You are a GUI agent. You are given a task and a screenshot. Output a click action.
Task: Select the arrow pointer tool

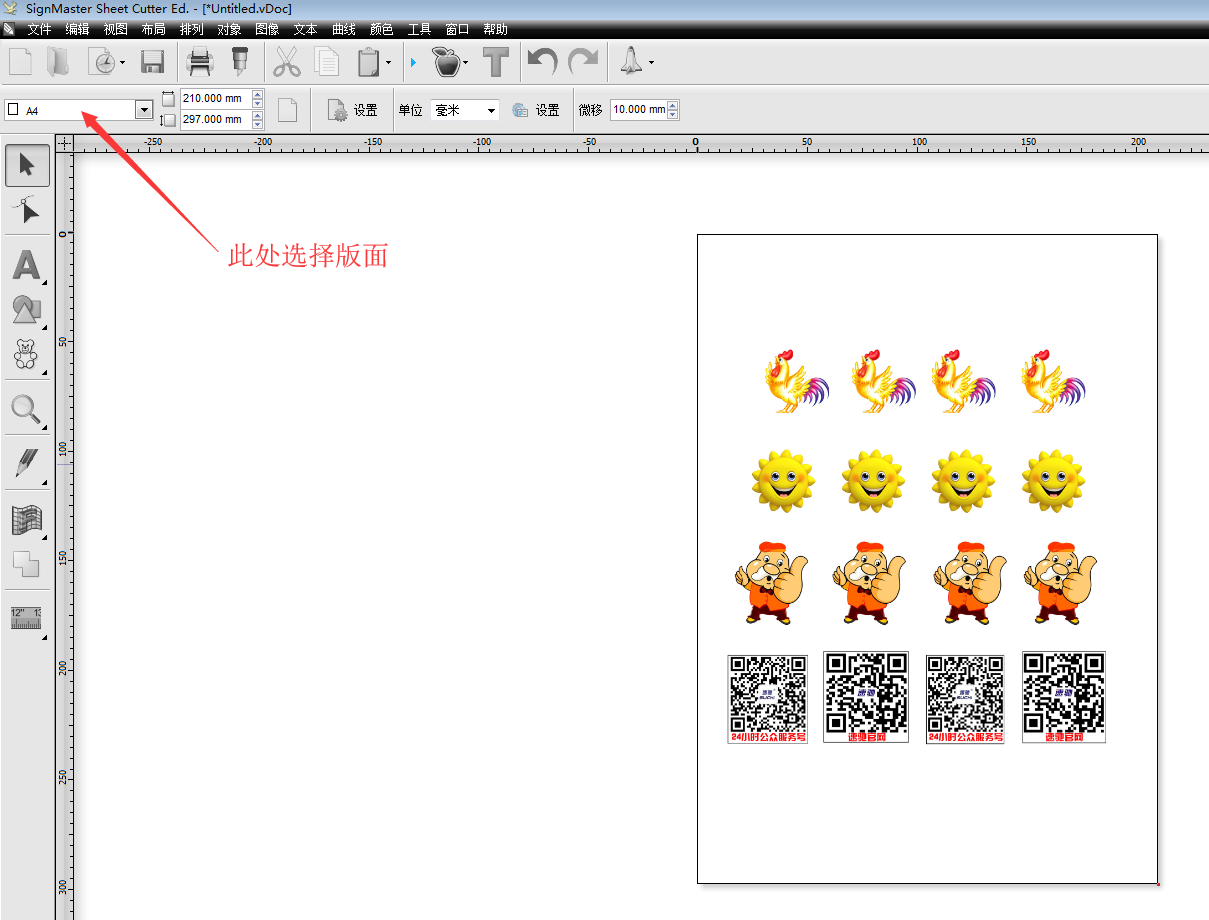click(27, 166)
